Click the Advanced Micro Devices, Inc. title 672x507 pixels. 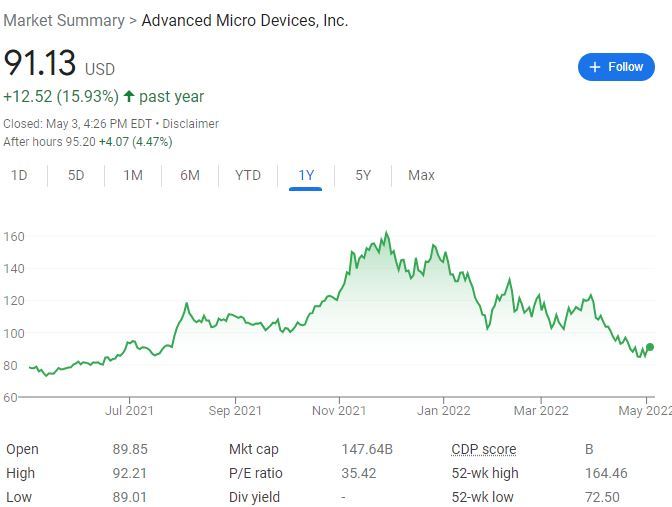point(245,20)
